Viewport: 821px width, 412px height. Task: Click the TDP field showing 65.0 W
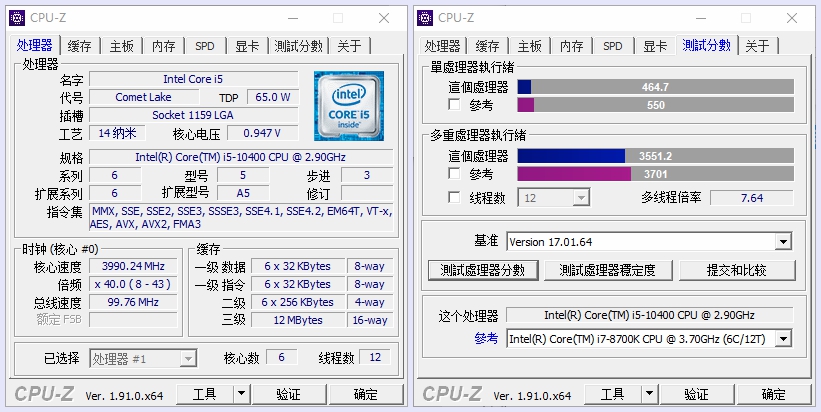[273, 97]
